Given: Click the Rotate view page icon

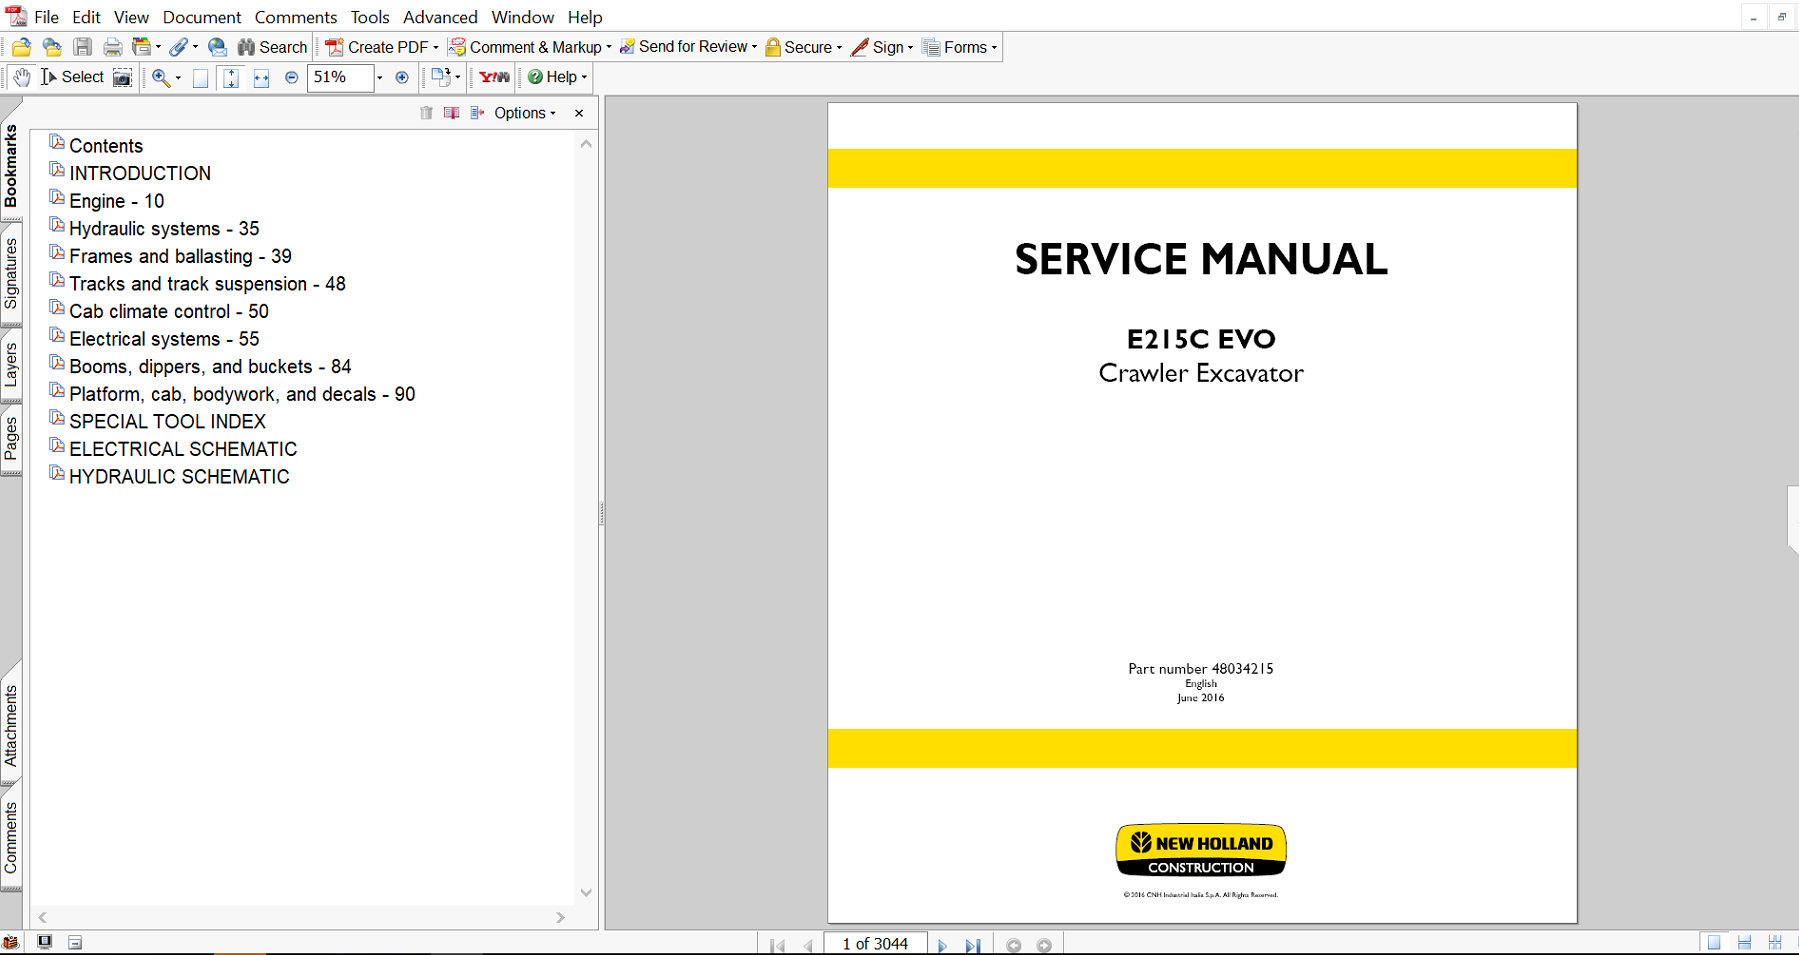Looking at the screenshot, I should (440, 77).
